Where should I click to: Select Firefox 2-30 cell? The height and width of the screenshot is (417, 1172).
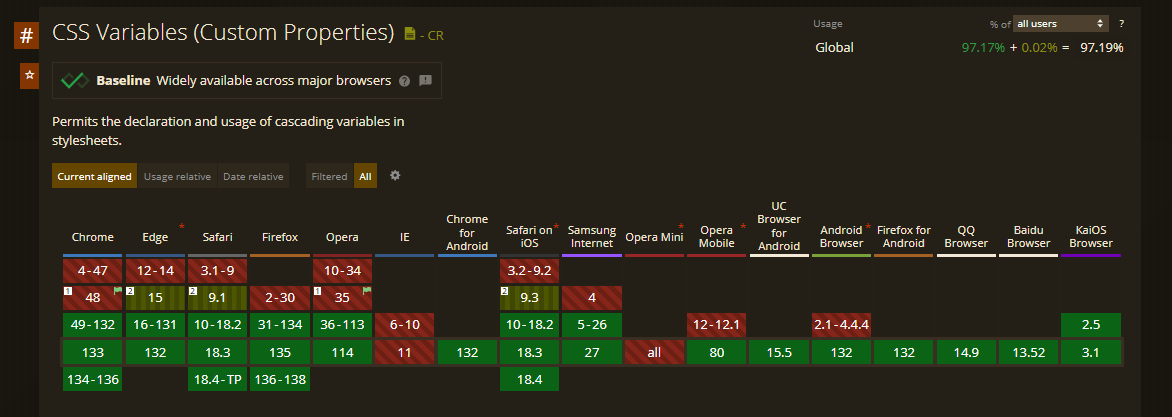click(280, 298)
